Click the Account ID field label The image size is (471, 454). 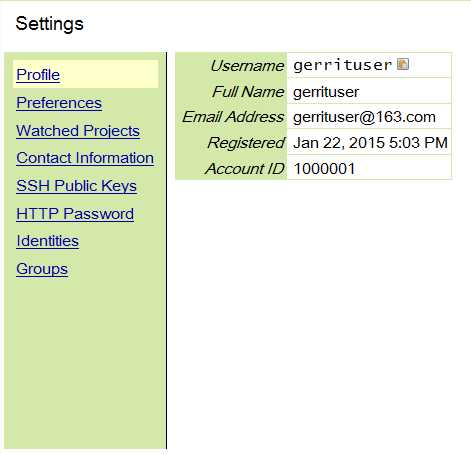point(245,169)
